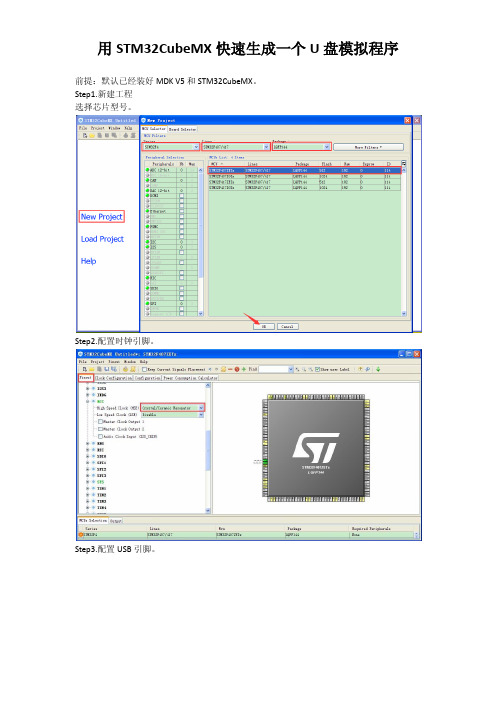Check Master Clock Output 1

pyautogui.click(x=100, y=422)
